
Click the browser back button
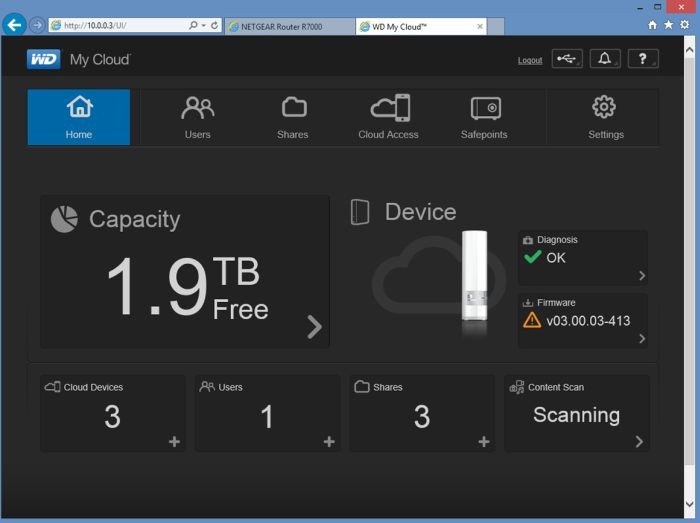point(14,25)
